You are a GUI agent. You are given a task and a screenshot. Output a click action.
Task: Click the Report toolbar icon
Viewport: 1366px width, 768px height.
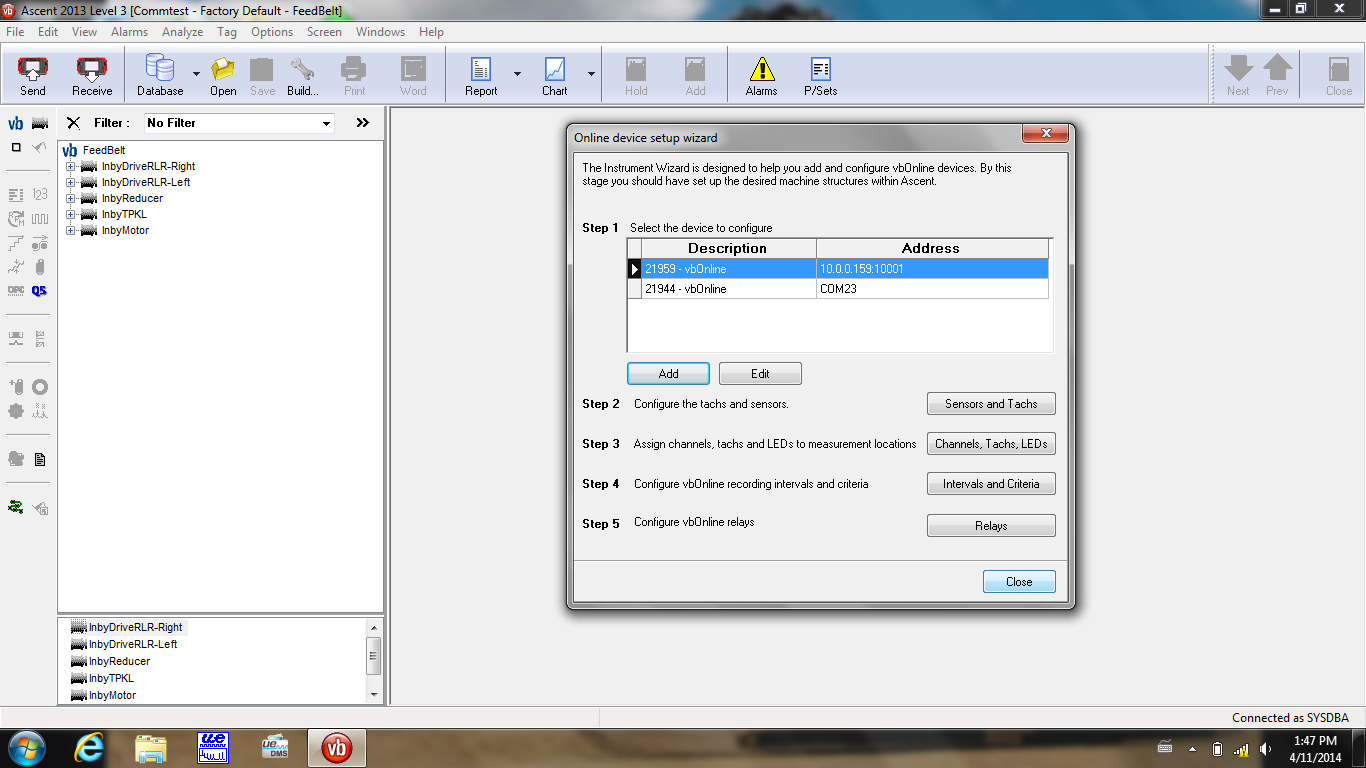481,76
